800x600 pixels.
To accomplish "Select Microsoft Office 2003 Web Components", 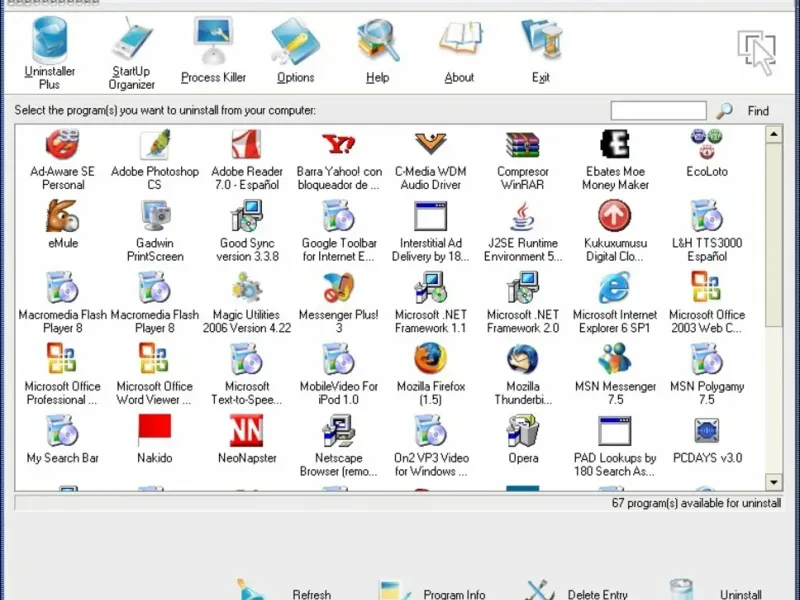I will point(707,303).
